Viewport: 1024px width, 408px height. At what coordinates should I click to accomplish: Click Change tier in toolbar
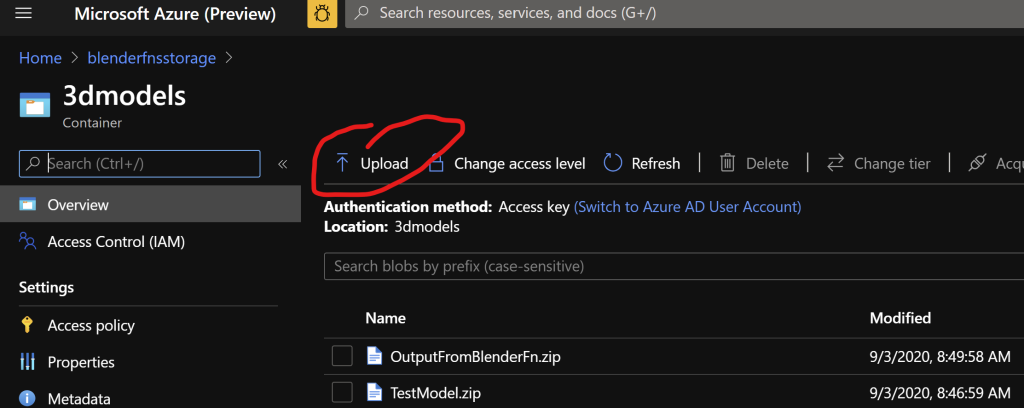[878, 164]
